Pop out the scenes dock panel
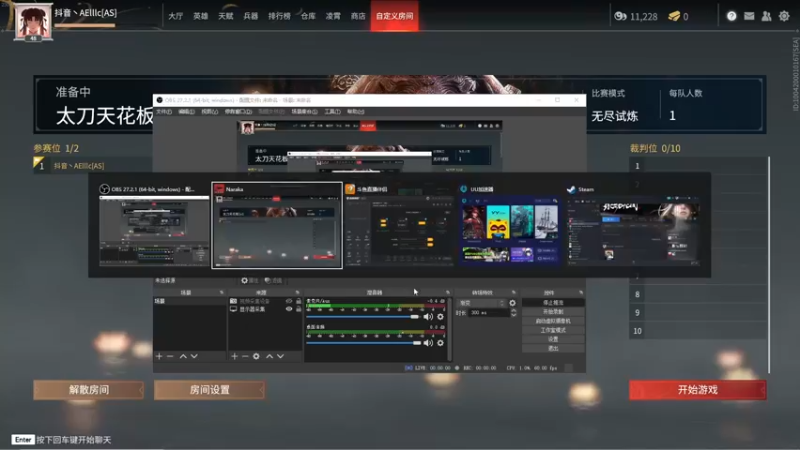Image resolution: width=800 pixels, height=450 pixels. click(221, 292)
